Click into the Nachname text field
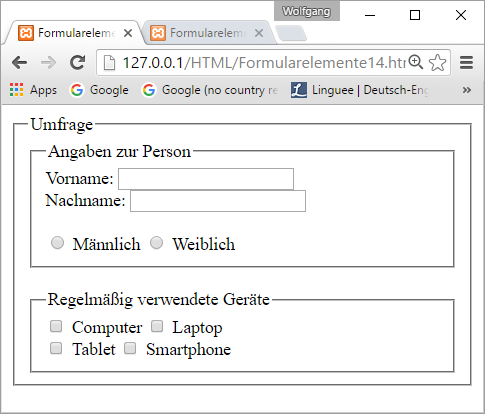The width and height of the screenshot is (485, 414). (218, 201)
